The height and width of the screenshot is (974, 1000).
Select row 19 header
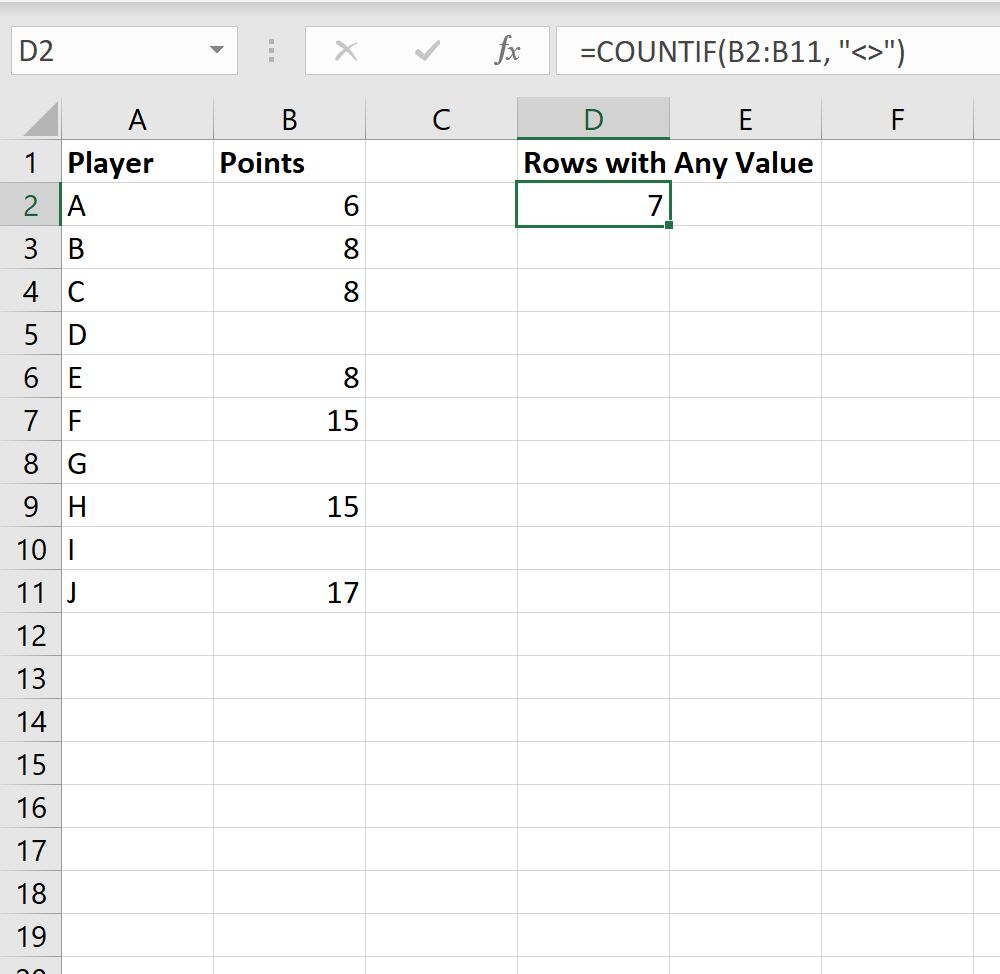tap(31, 936)
